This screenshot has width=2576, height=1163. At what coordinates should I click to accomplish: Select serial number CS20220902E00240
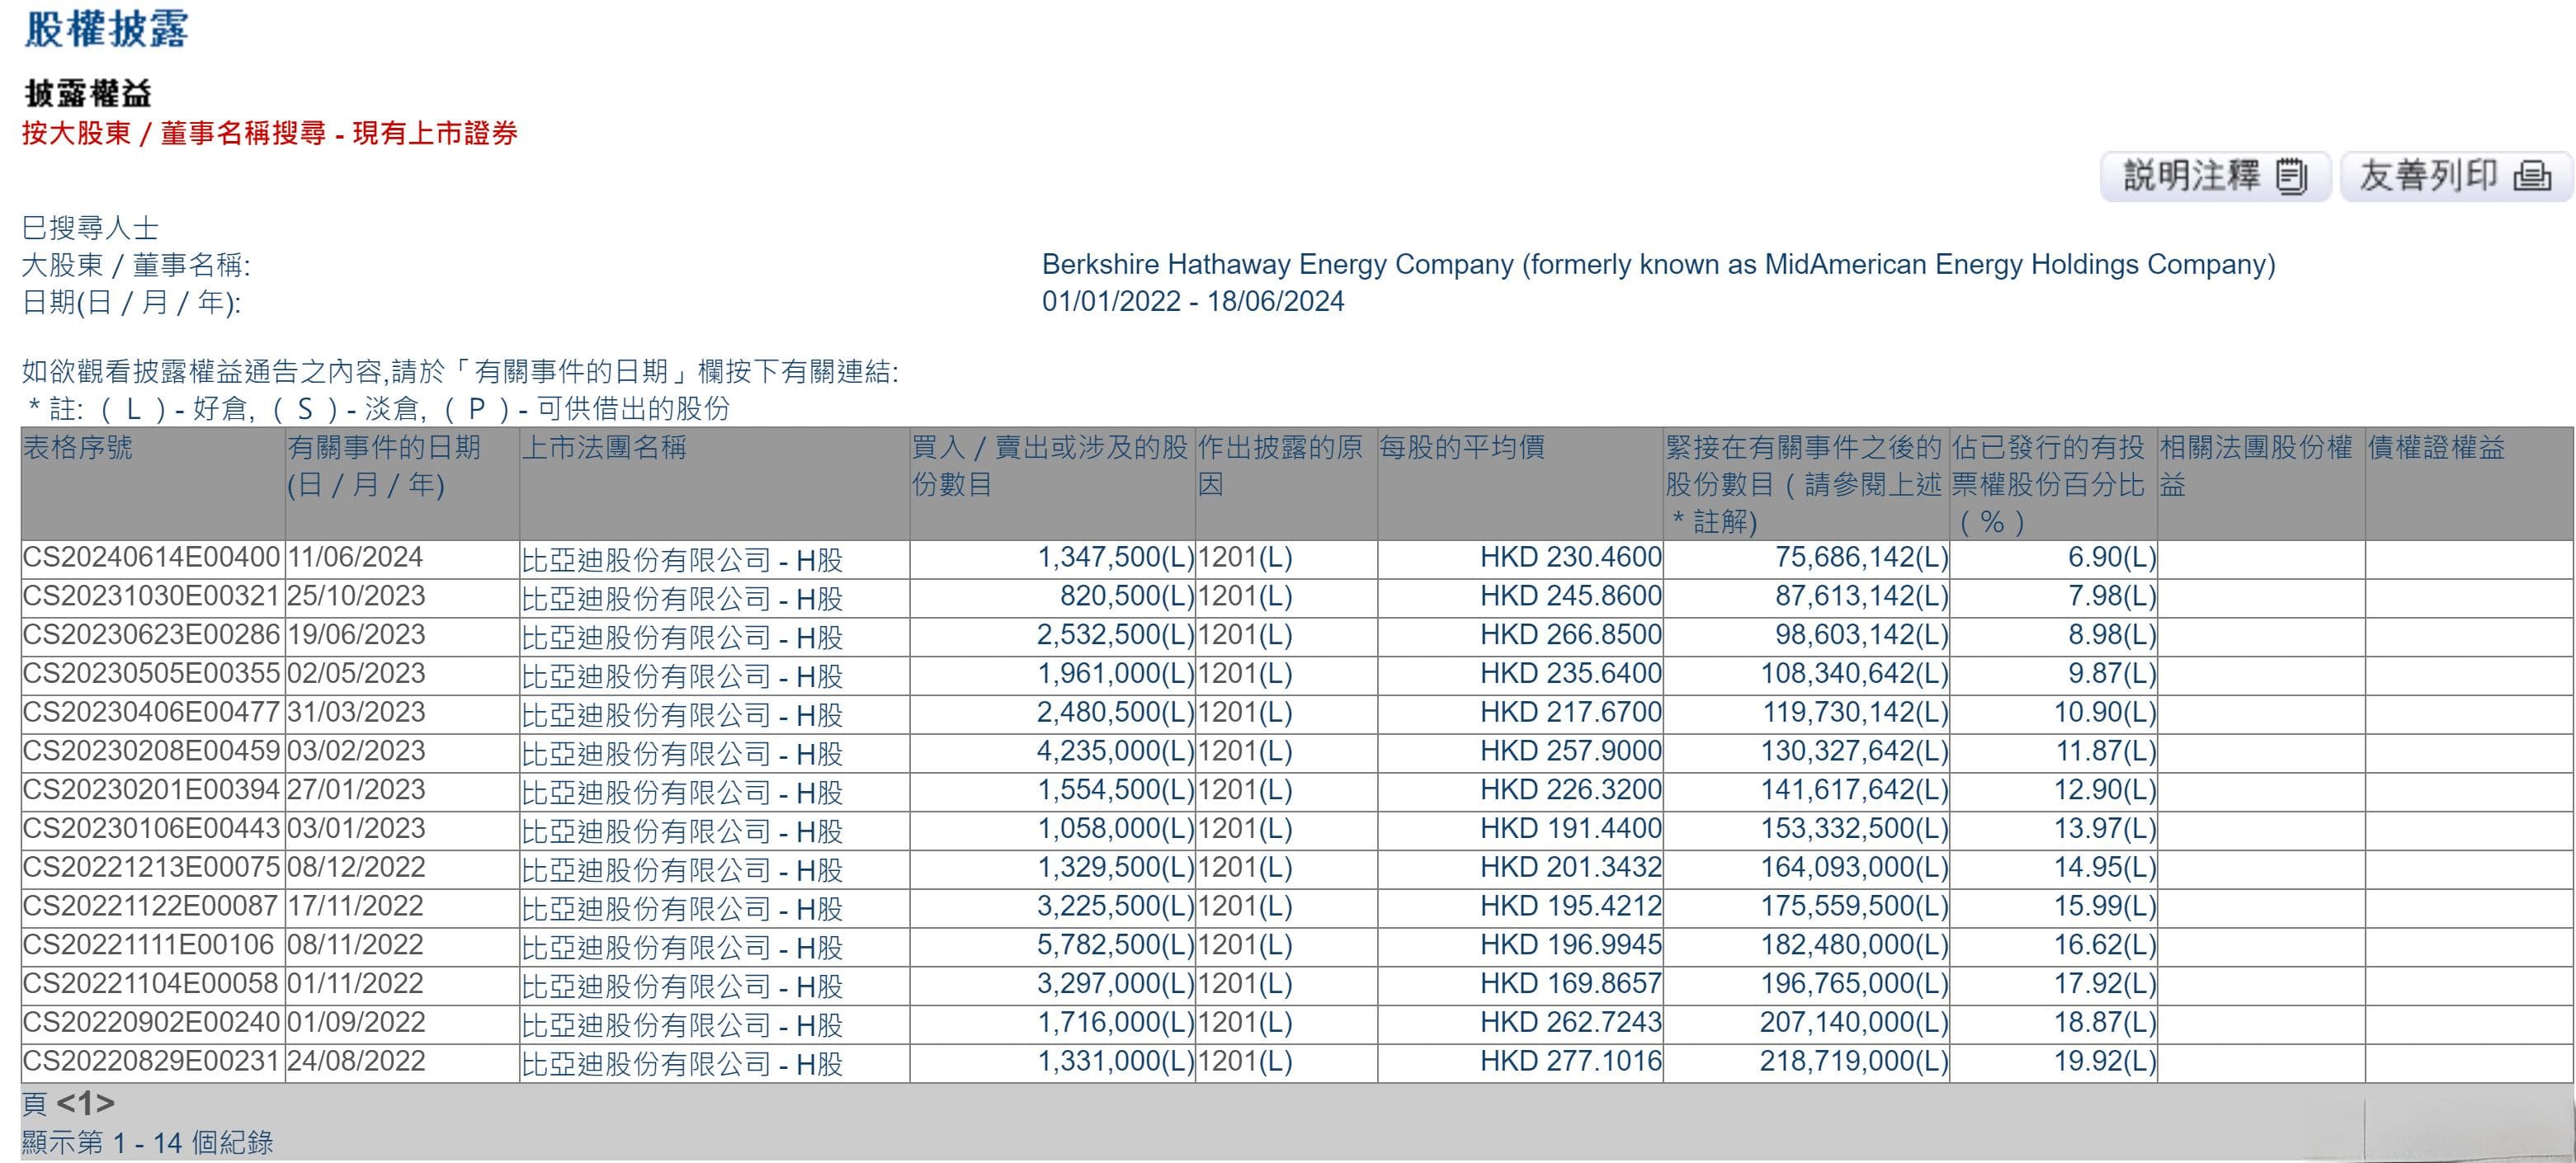click(151, 1023)
